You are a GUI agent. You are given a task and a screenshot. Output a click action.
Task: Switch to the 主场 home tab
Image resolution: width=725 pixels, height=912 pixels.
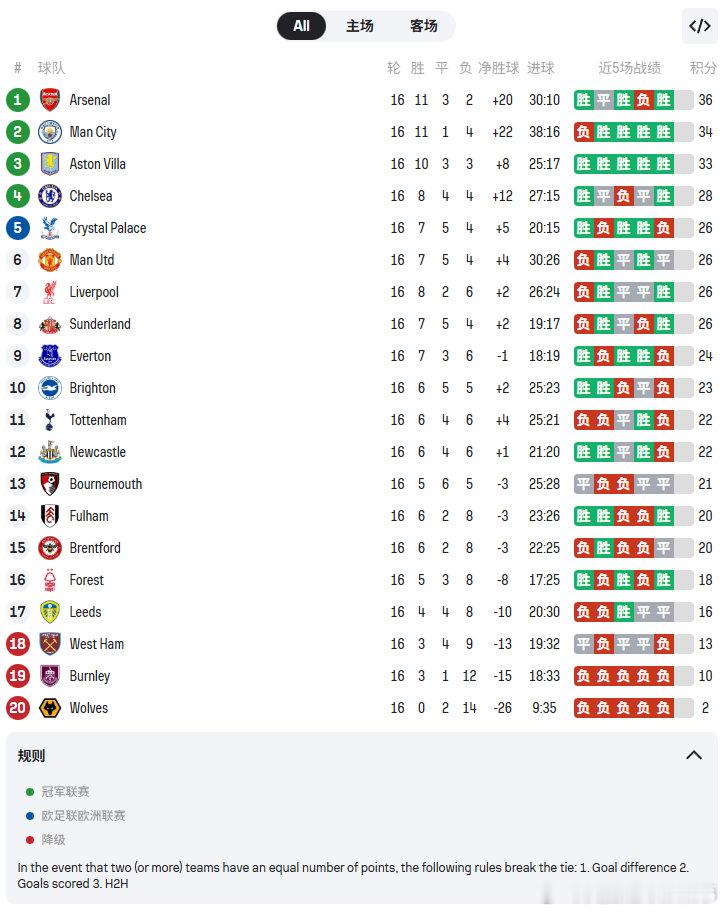(360, 26)
